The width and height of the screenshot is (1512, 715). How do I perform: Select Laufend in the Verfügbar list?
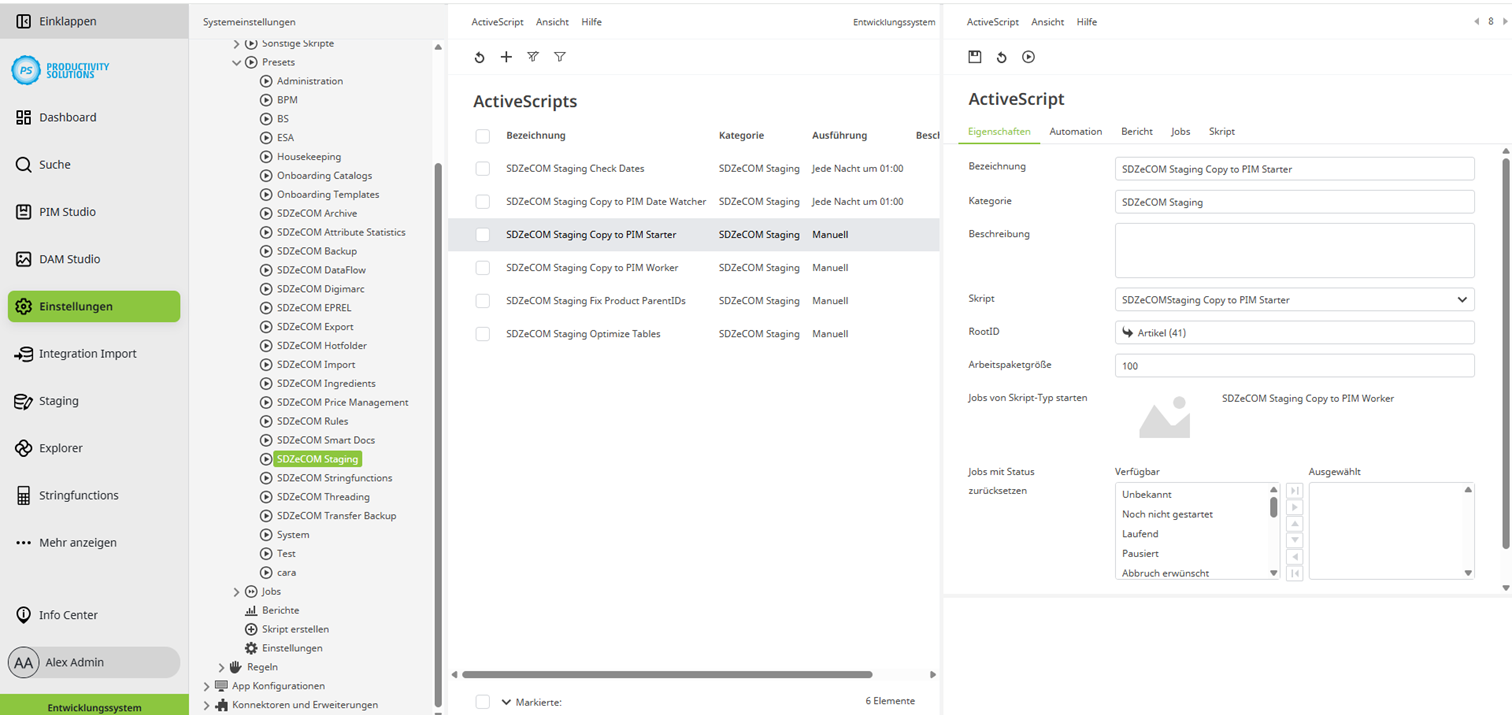(x=1139, y=533)
